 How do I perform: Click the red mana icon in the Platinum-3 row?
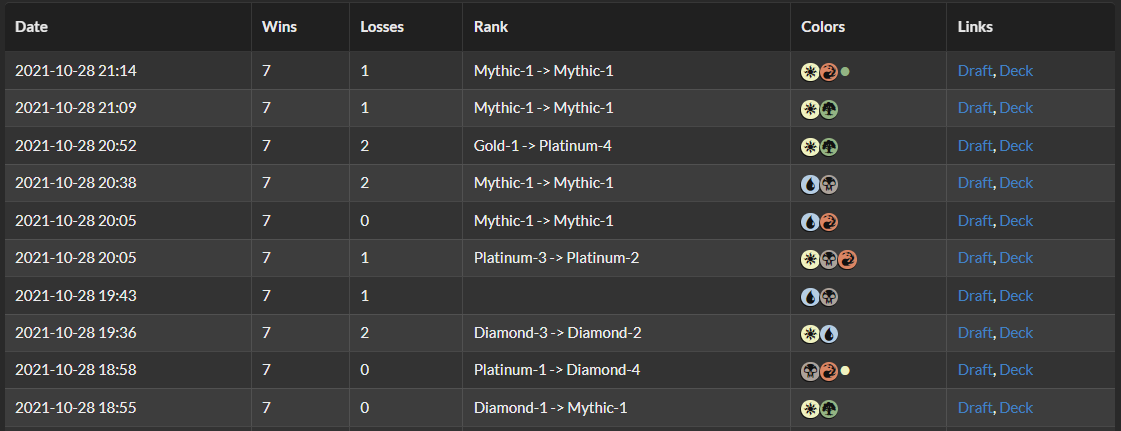pyautogui.click(x=848, y=259)
